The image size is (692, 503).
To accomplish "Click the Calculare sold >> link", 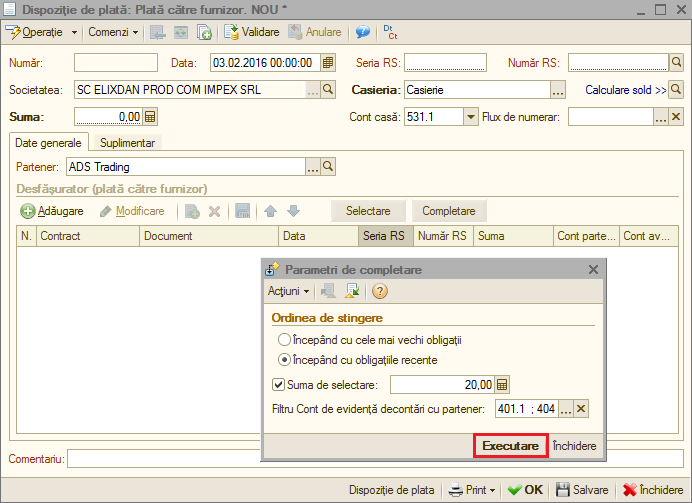I will pos(625,90).
